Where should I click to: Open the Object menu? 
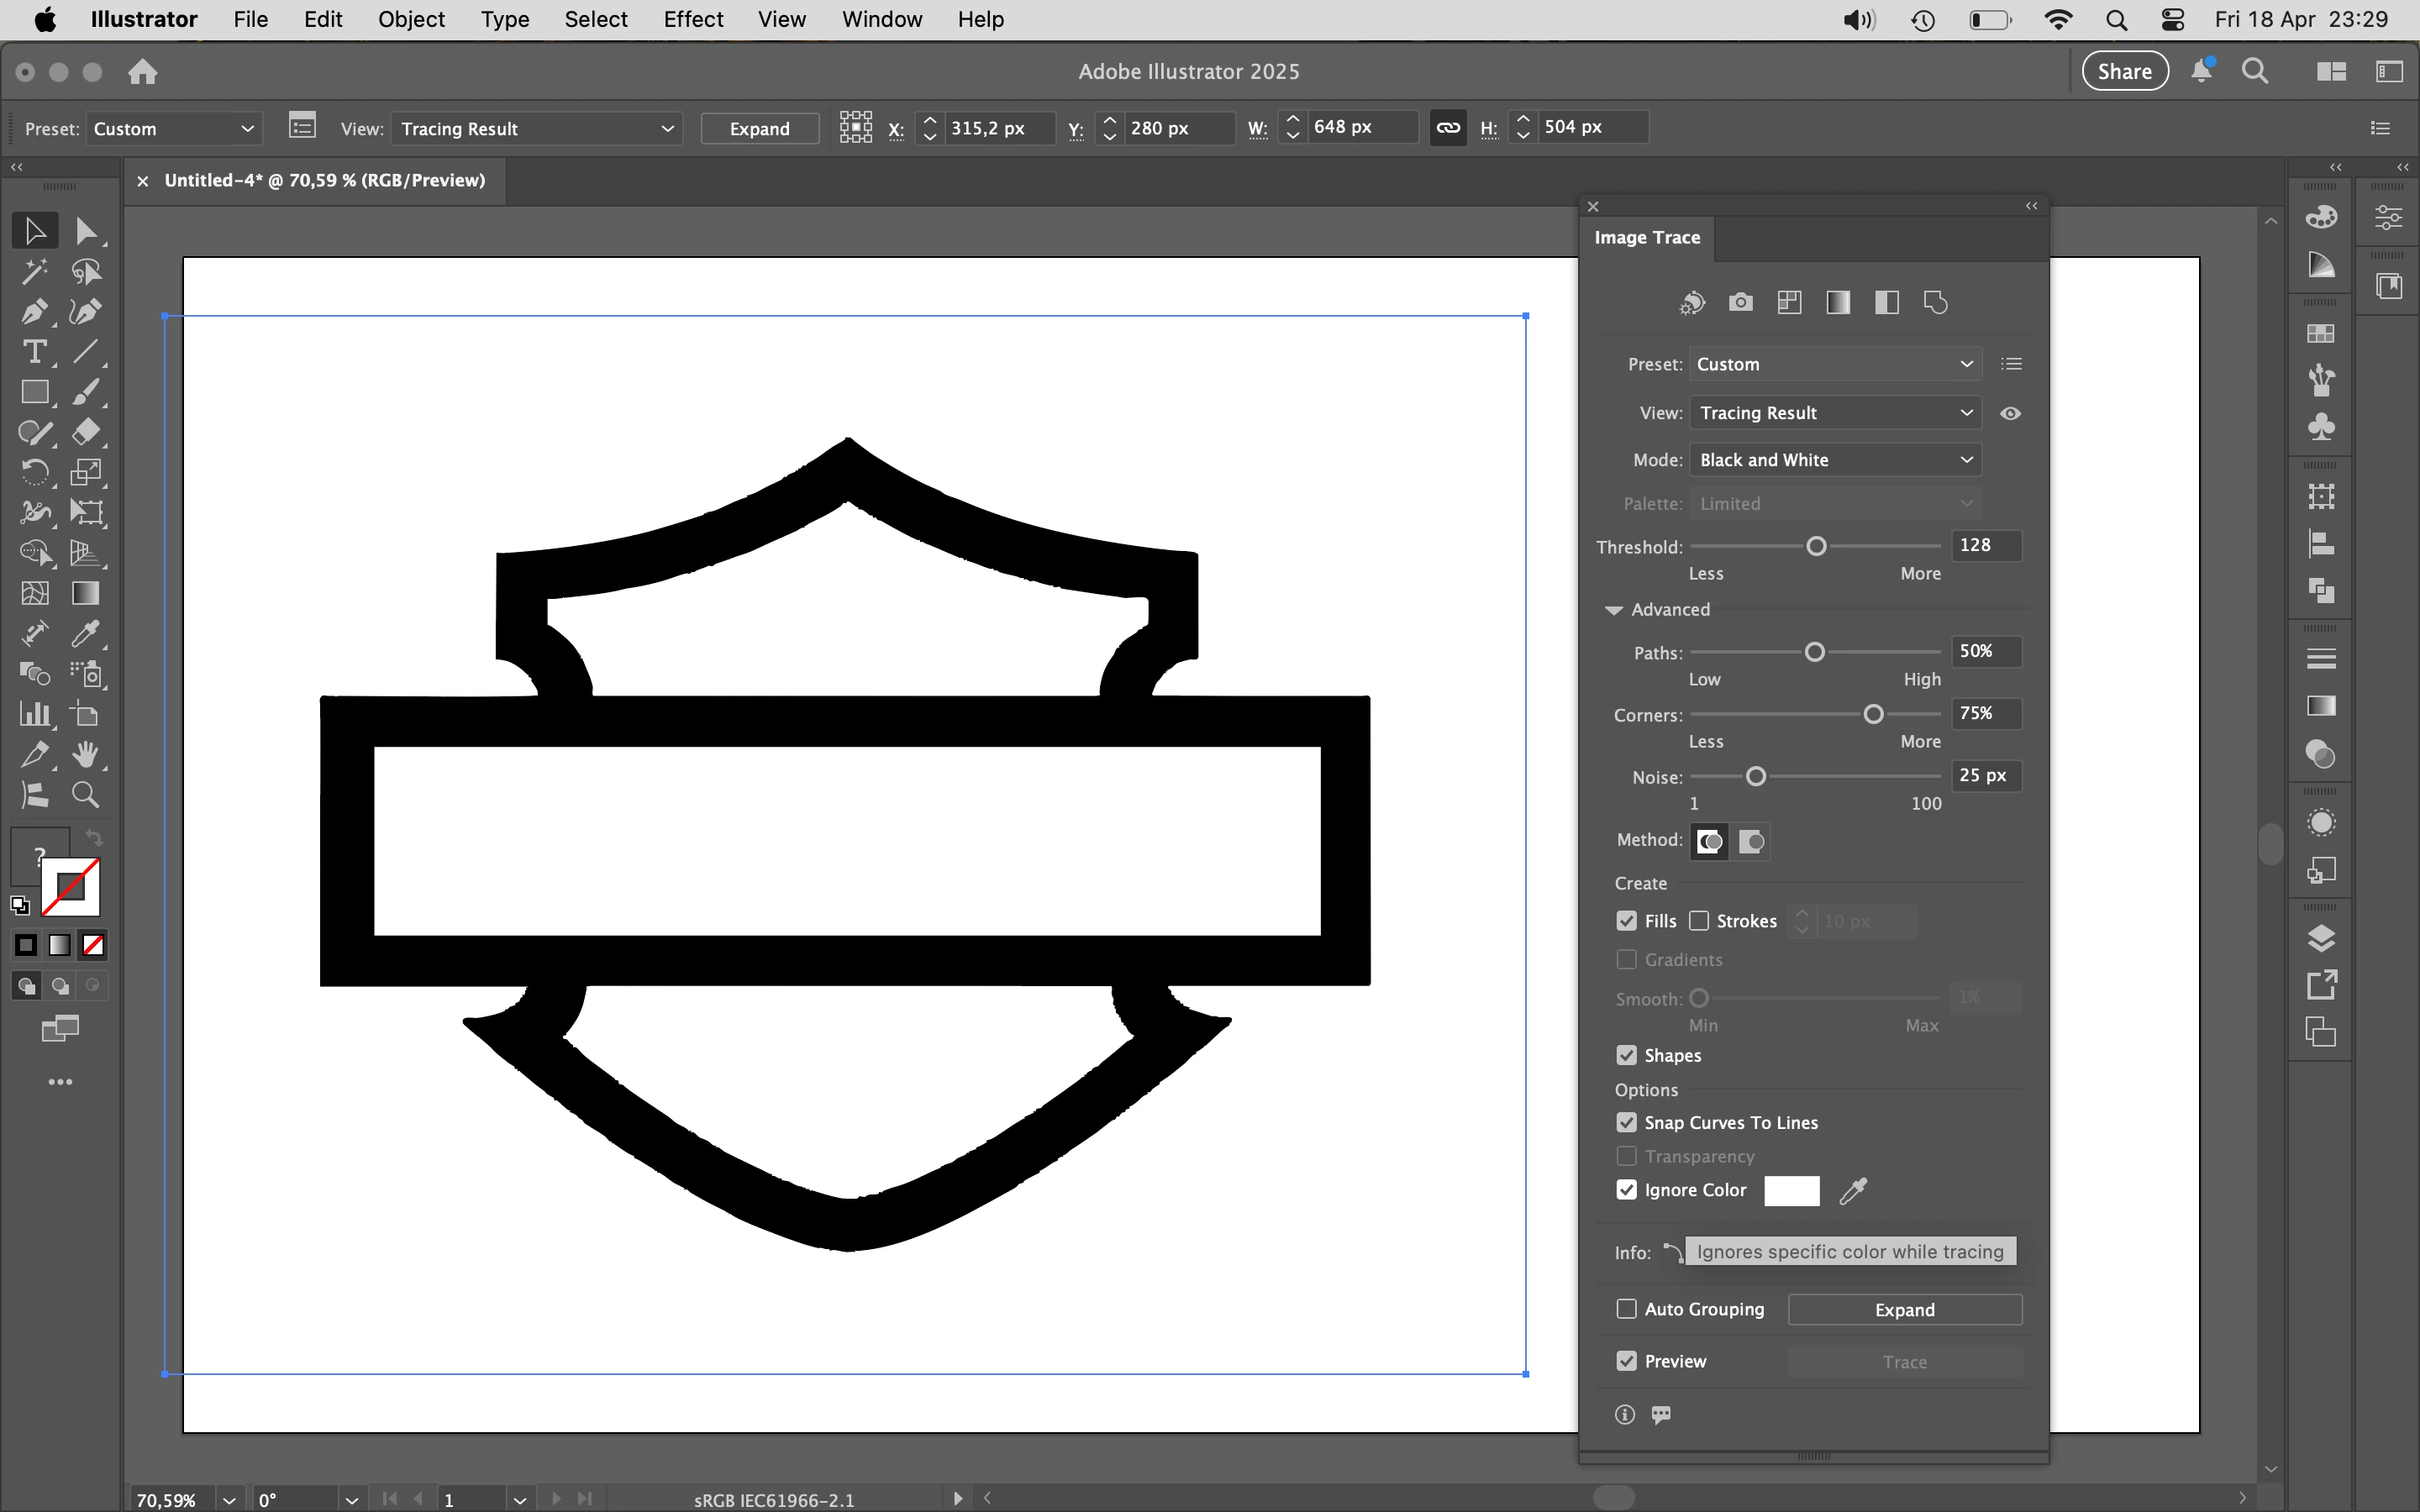(x=411, y=19)
